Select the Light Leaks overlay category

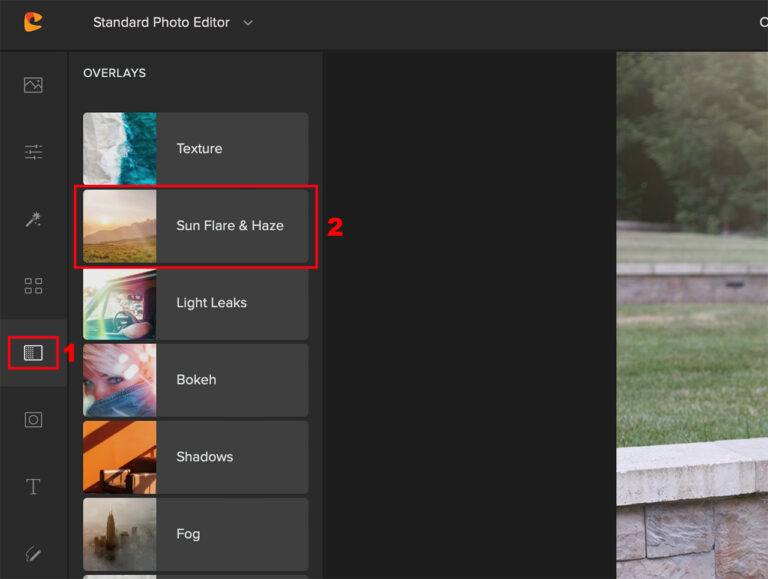tap(195, 303)
